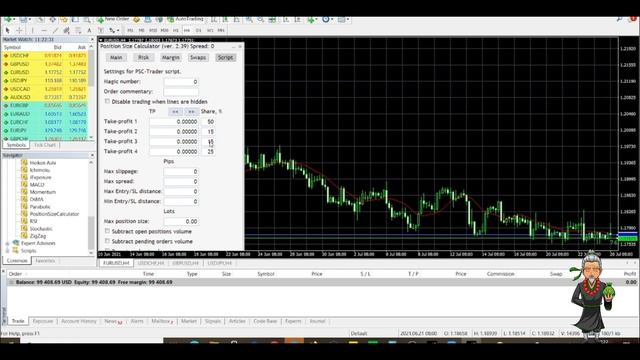Click the zoom in magnifier icon

(249, 19)
